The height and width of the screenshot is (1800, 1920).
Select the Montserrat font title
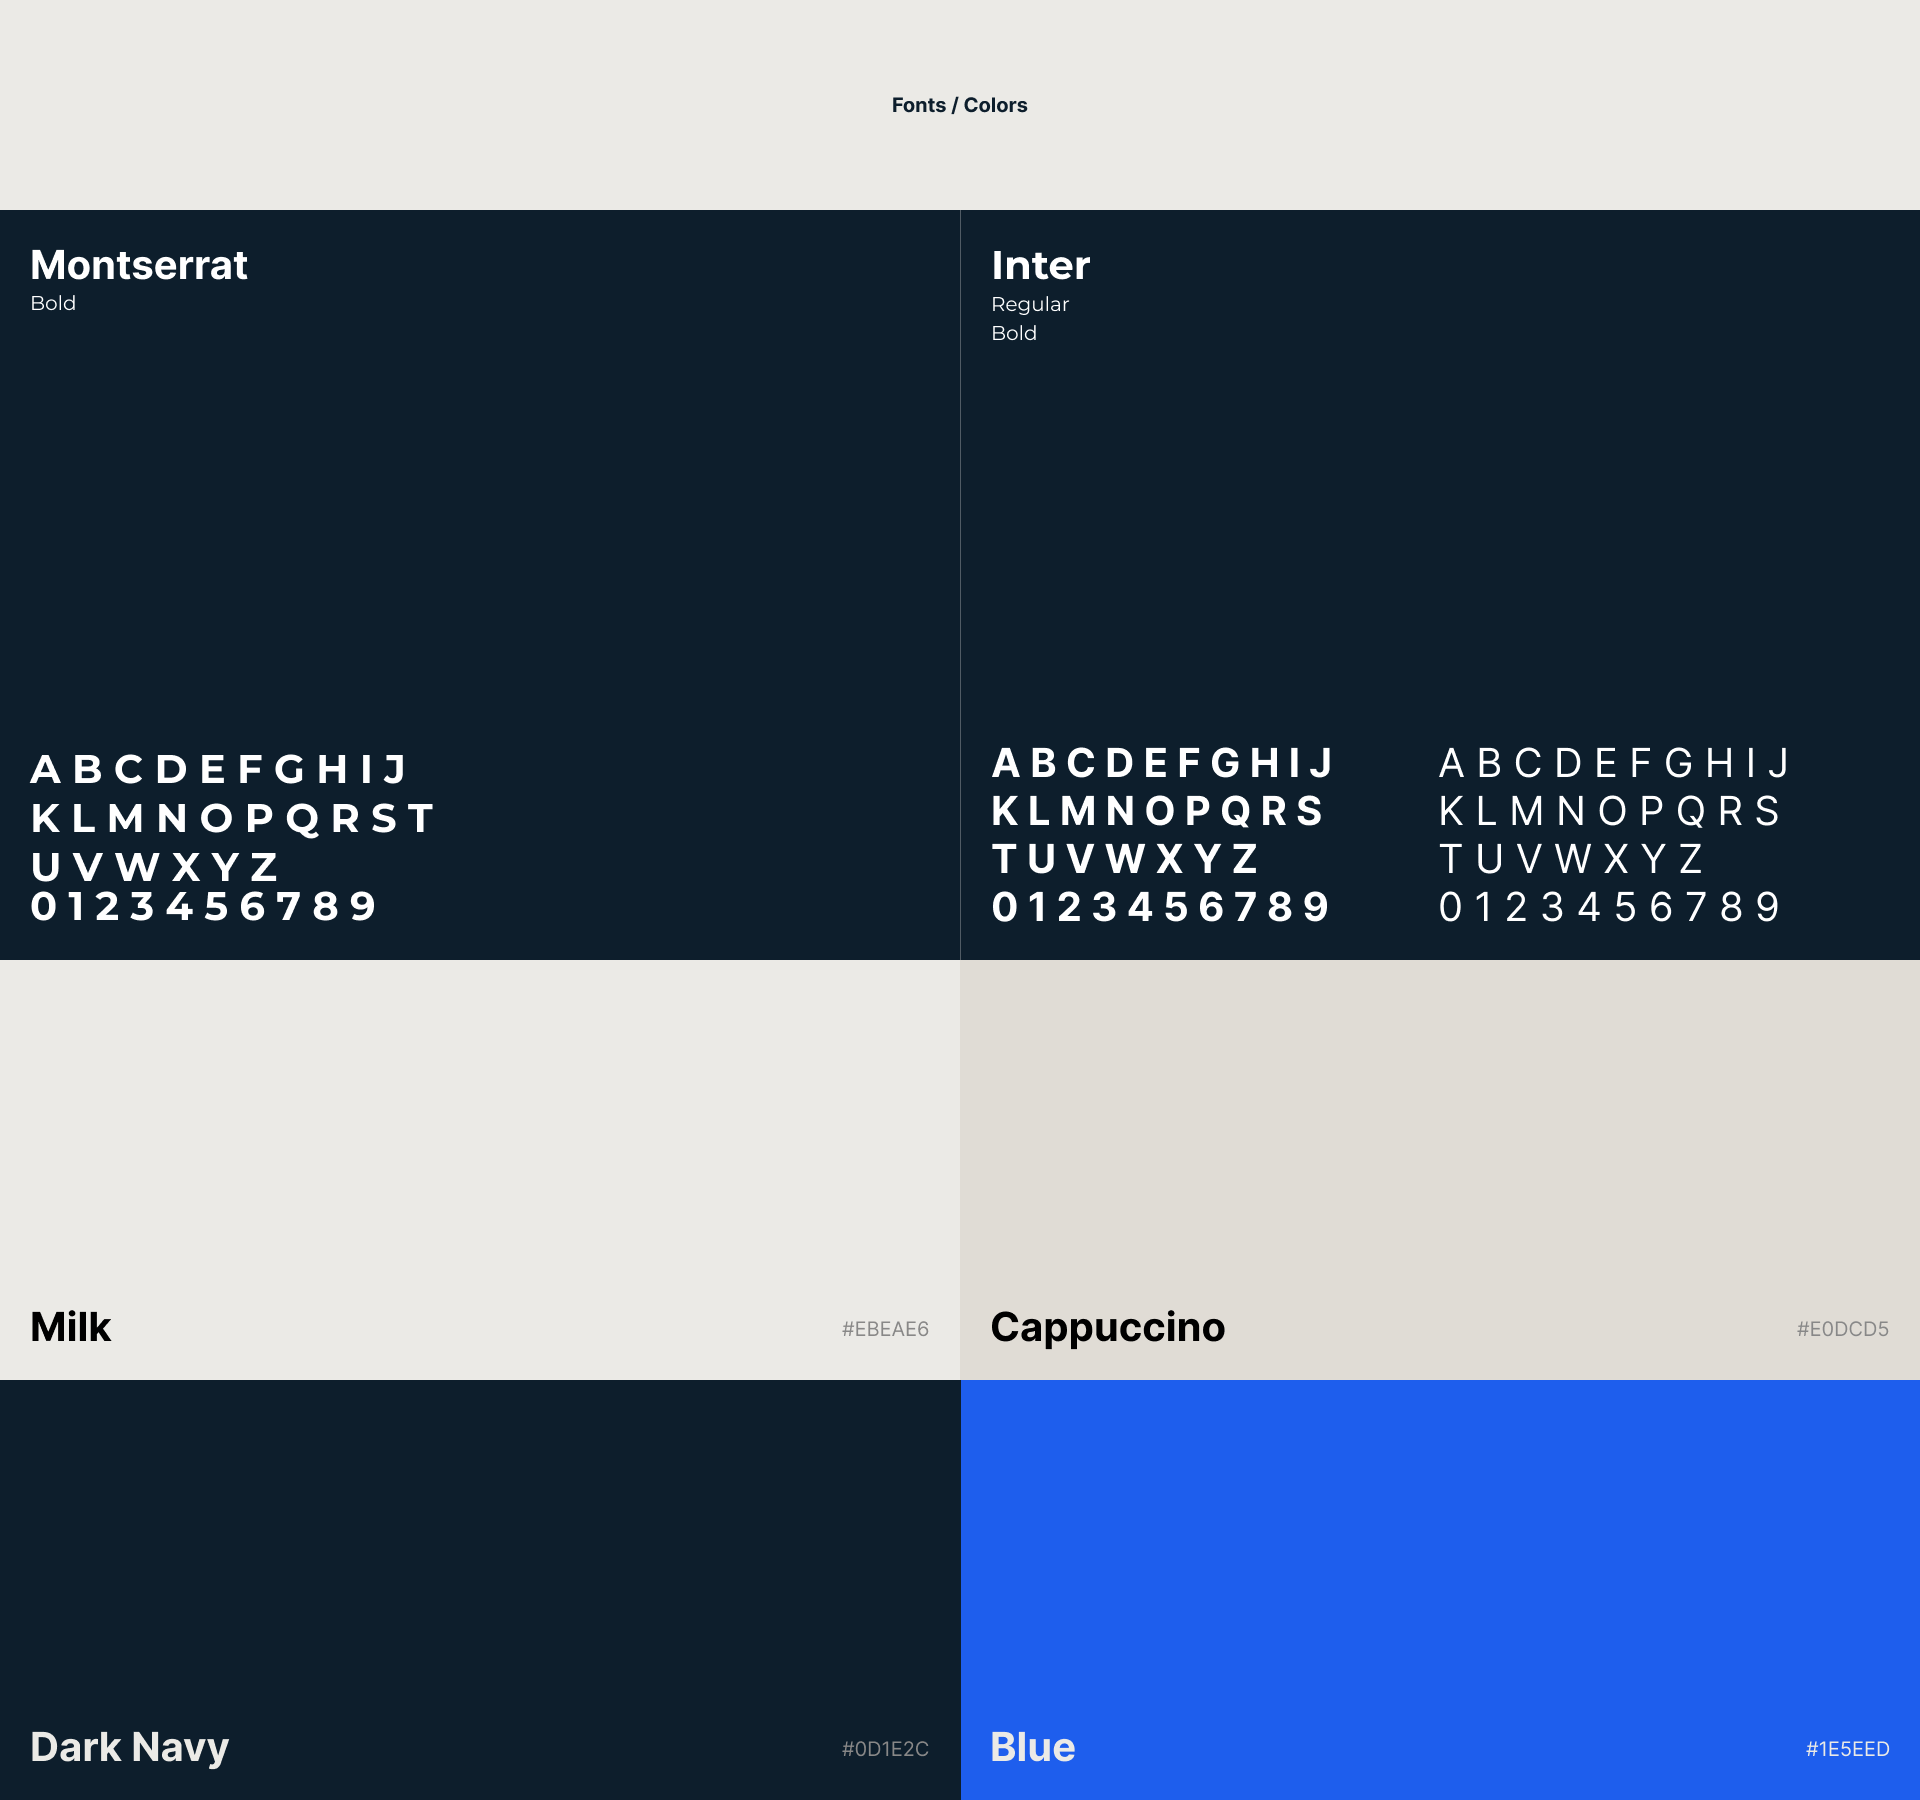click(139, 265)
